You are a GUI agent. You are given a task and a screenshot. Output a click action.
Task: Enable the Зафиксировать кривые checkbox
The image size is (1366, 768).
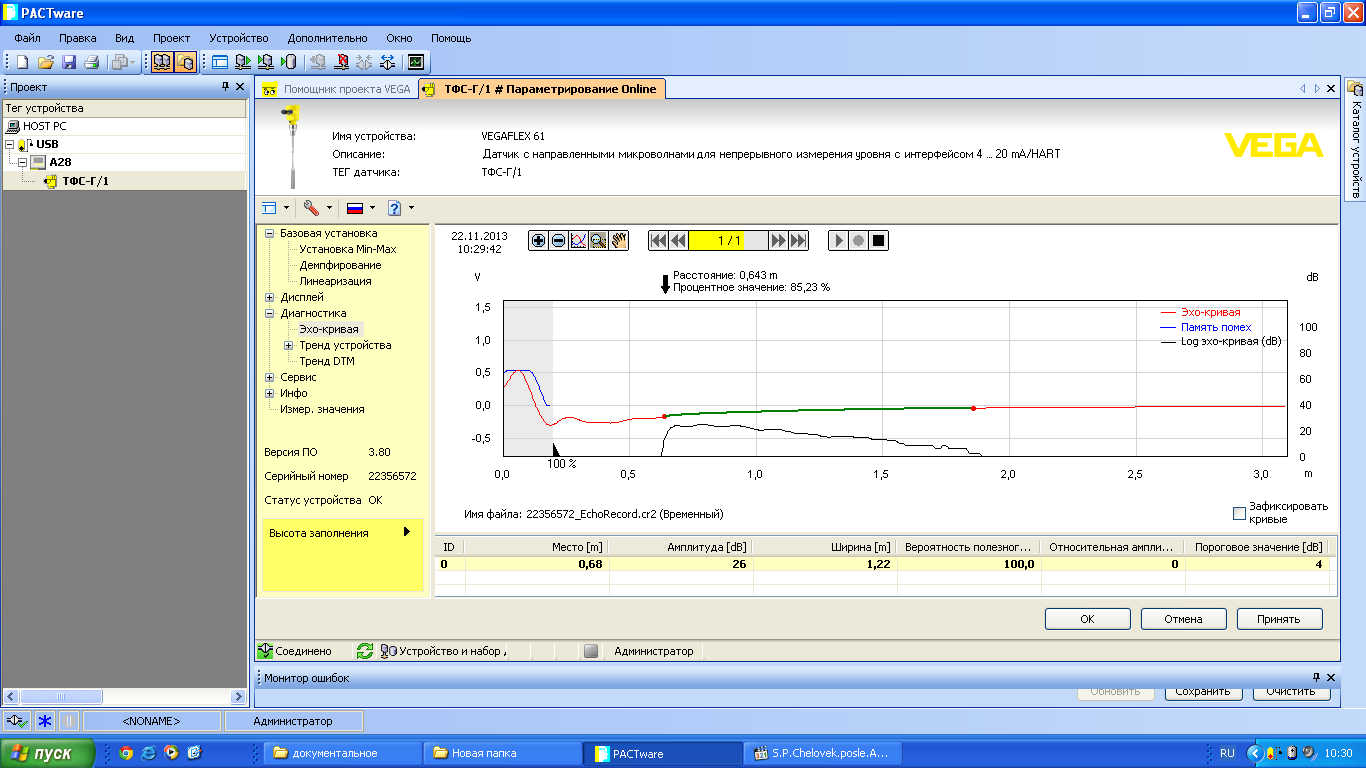click(x=1240, y=513)
